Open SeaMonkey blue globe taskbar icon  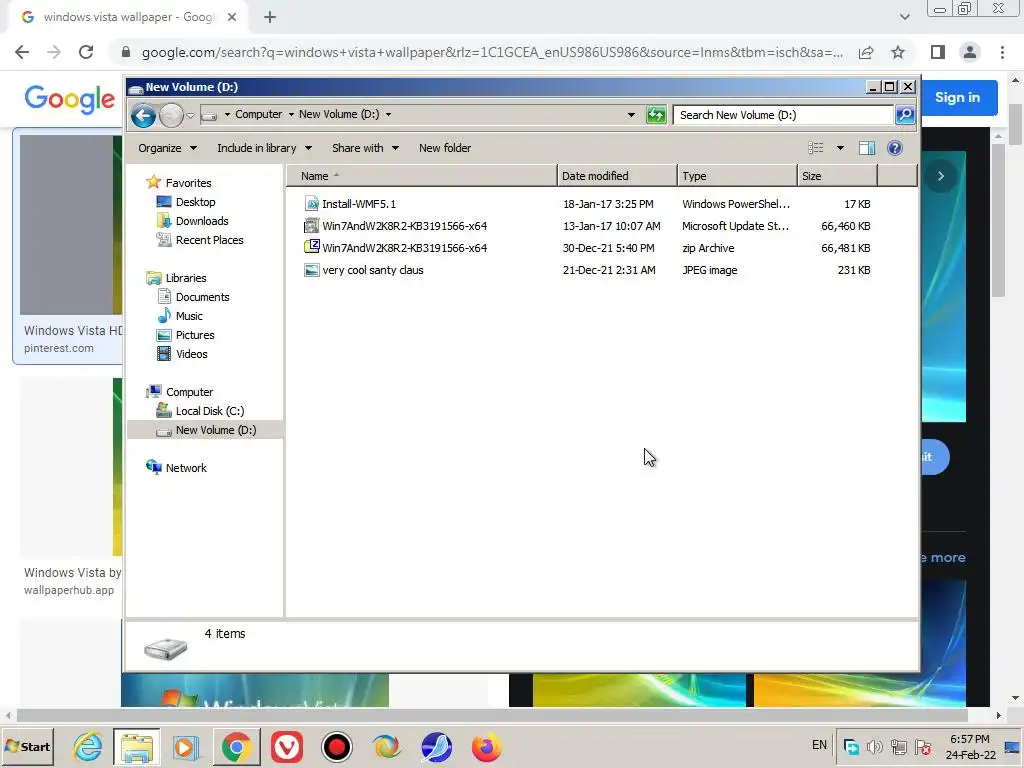click(x=436, y=746)
